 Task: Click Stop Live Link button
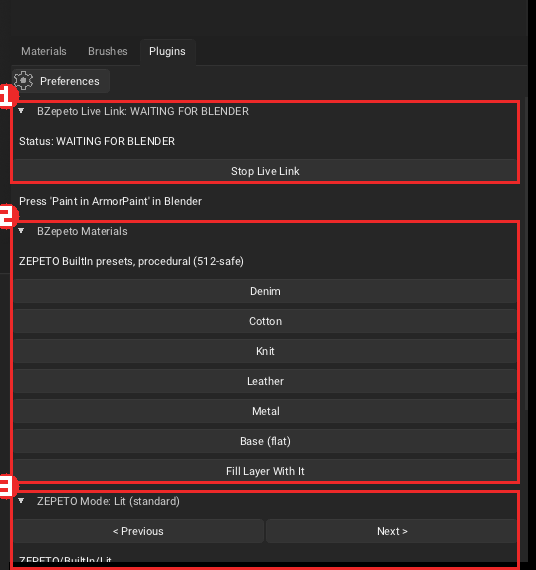tap(265, 171)
